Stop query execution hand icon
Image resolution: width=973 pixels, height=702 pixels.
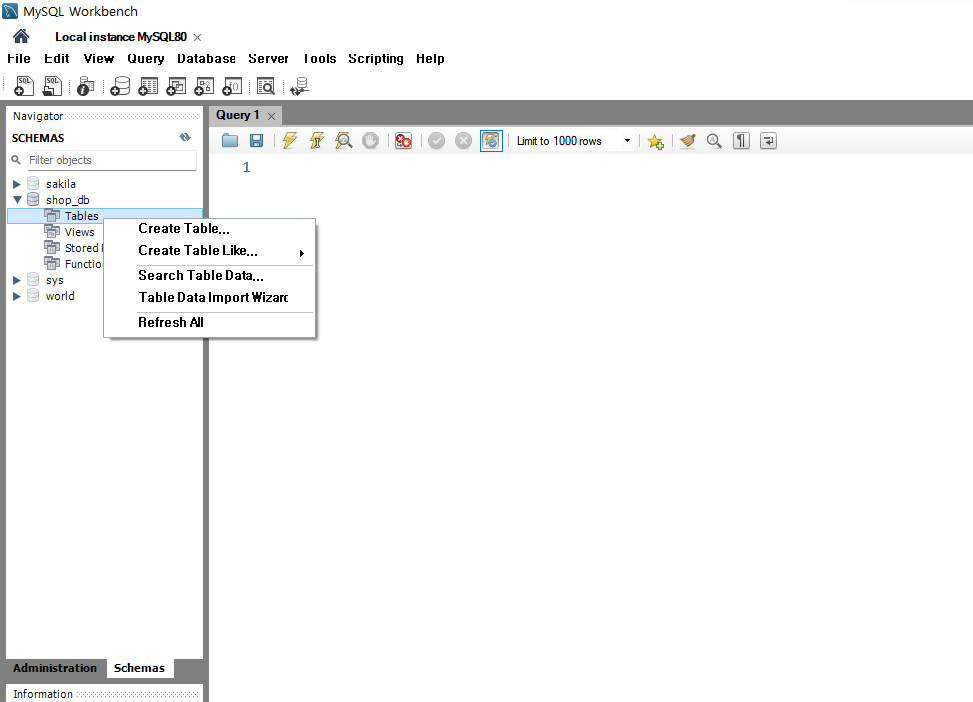pos(370,141)
